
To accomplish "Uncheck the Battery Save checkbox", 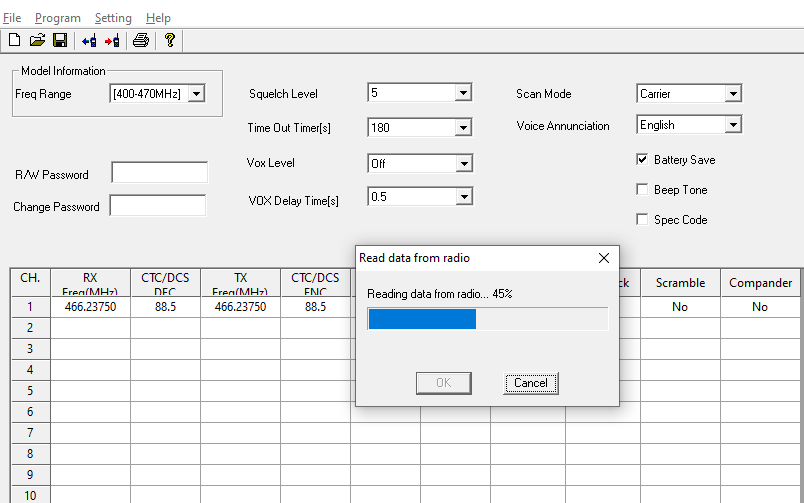I will point(642,159).
